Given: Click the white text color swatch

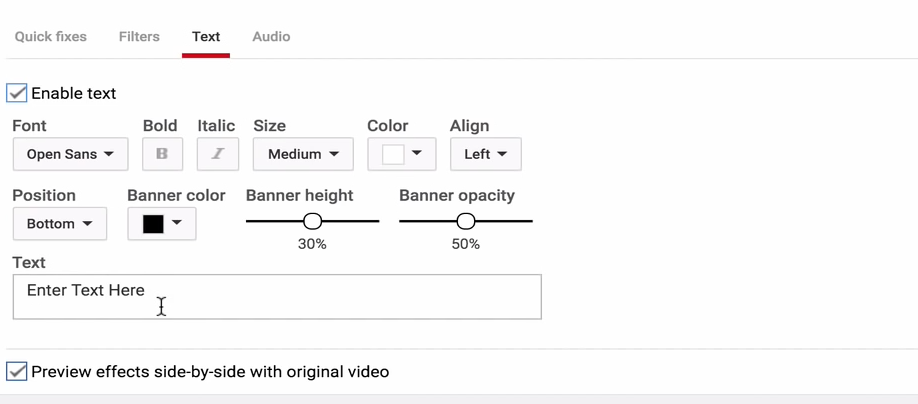Looking at the screenshot, I should (x=393, y=155).
